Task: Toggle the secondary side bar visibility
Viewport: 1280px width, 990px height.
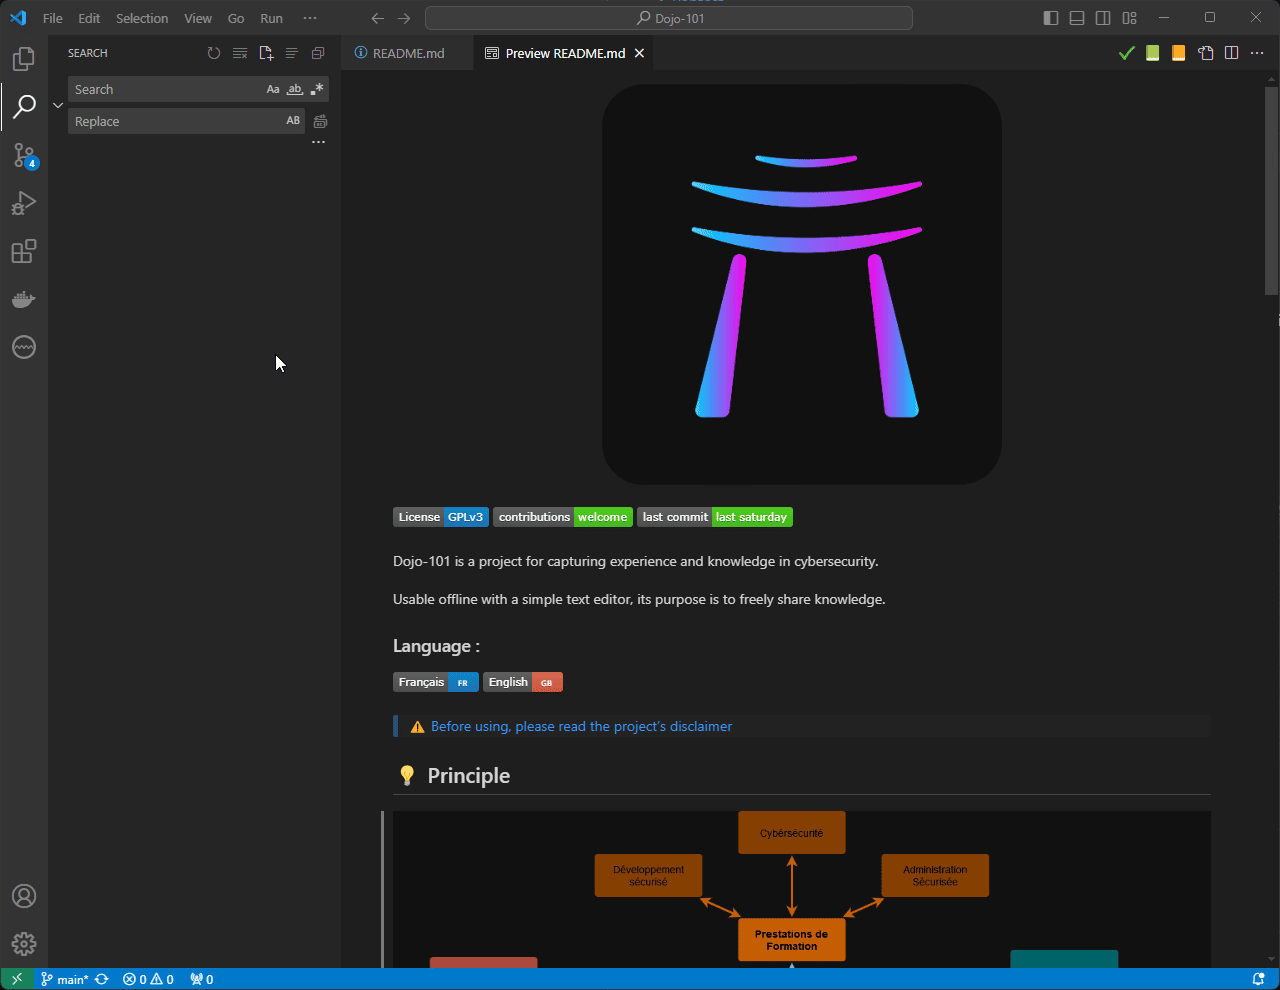Action: 1103,18
